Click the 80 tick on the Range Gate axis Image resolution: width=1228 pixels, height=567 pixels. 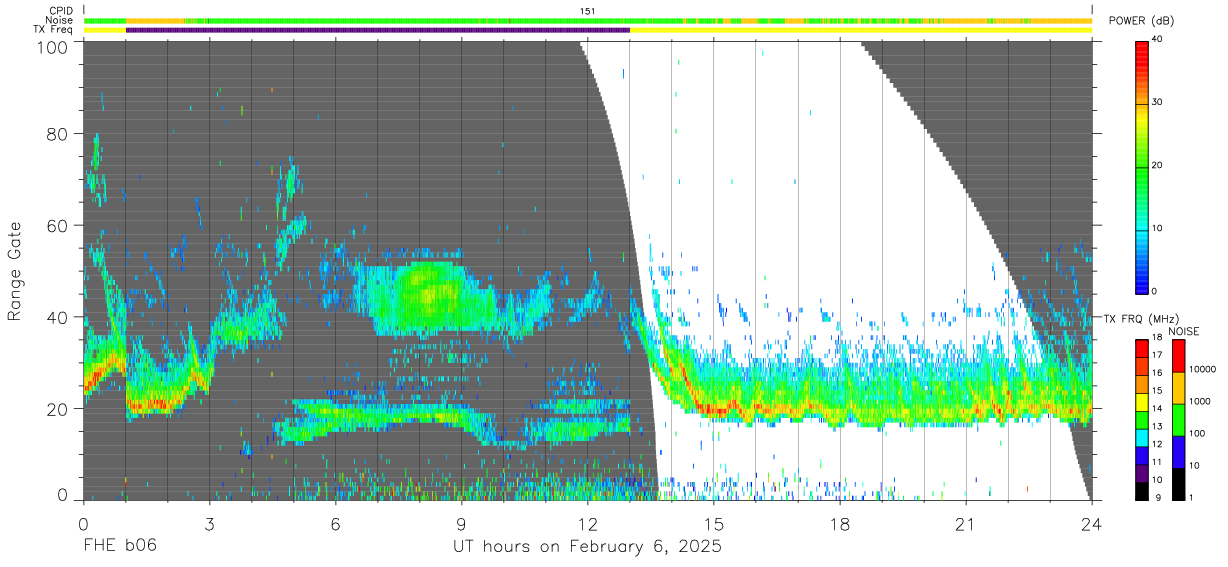[x=58, y=133]
